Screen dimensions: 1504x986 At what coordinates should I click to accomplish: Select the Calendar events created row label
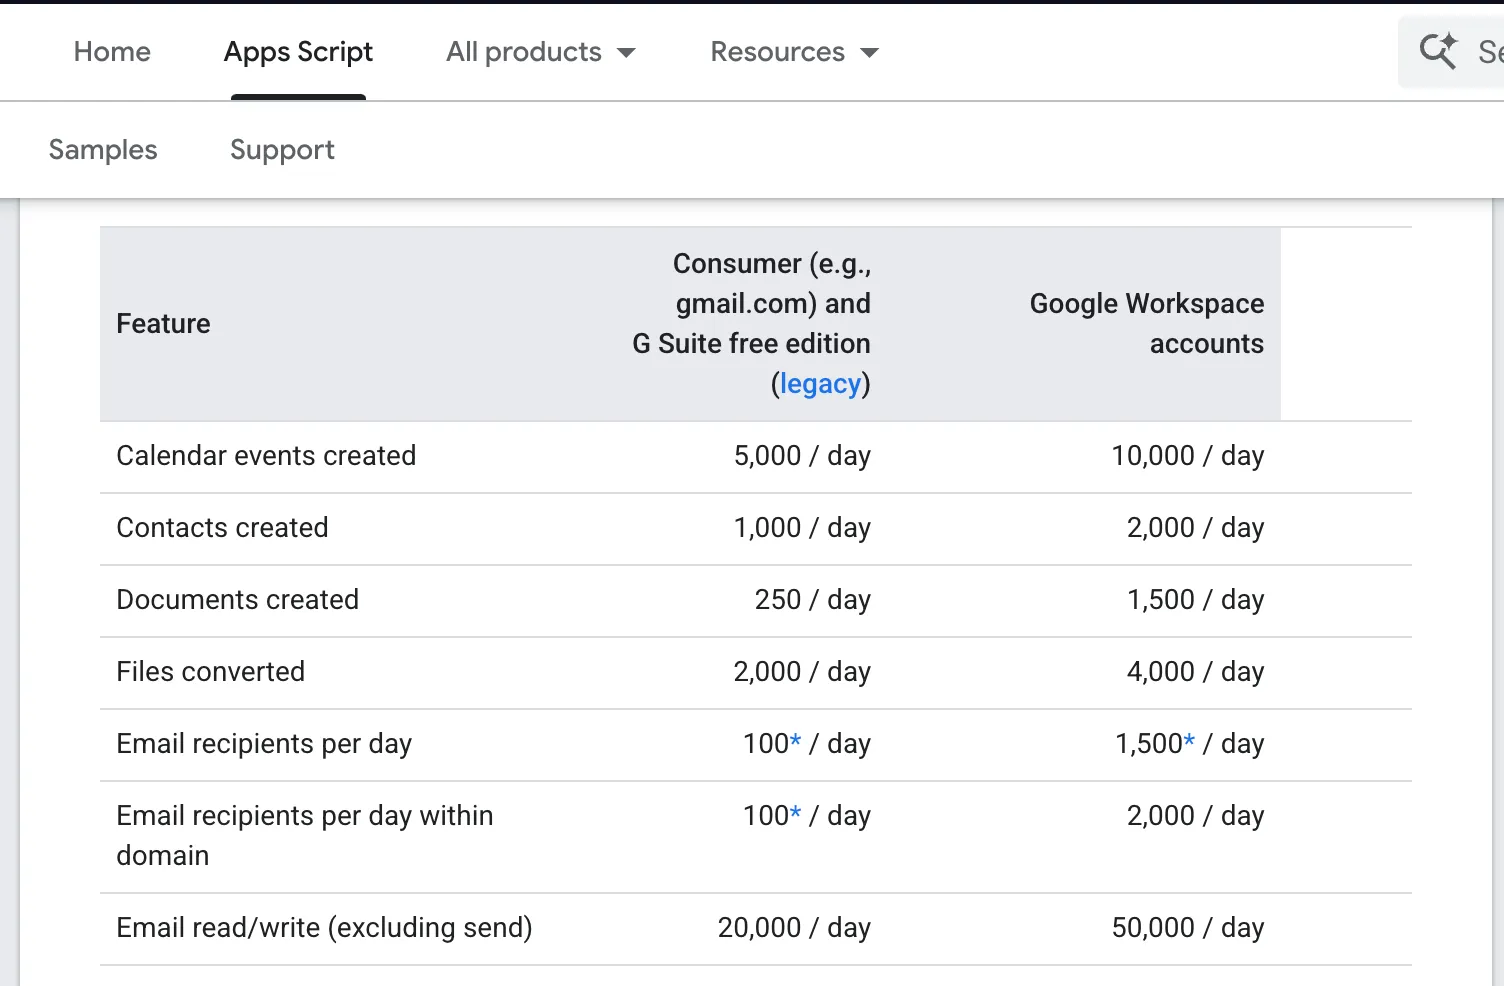pyautogui.click(x=266, y=456)
